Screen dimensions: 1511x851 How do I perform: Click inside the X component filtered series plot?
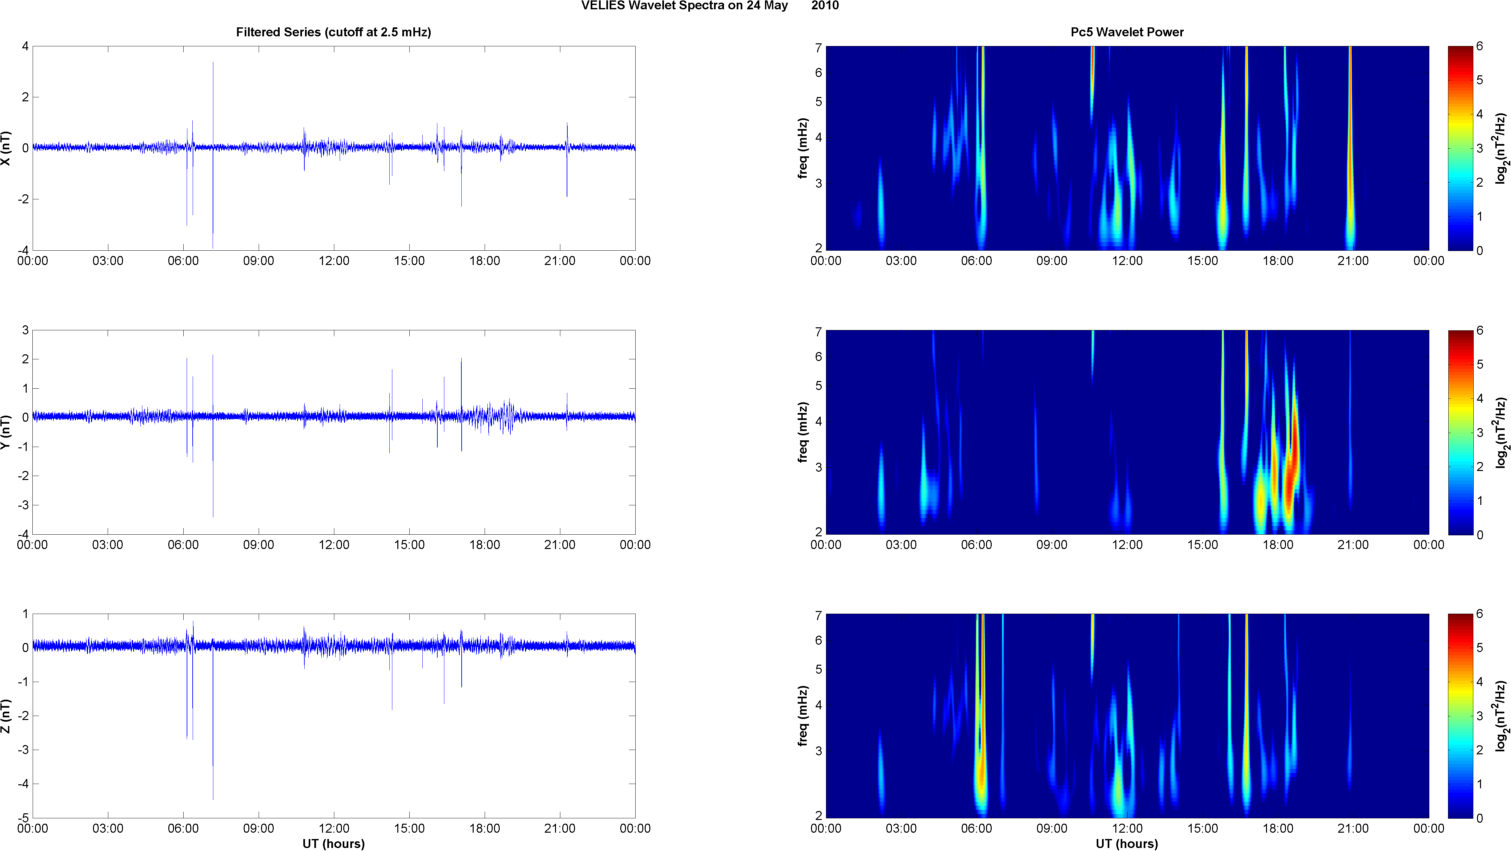(334, 148)
